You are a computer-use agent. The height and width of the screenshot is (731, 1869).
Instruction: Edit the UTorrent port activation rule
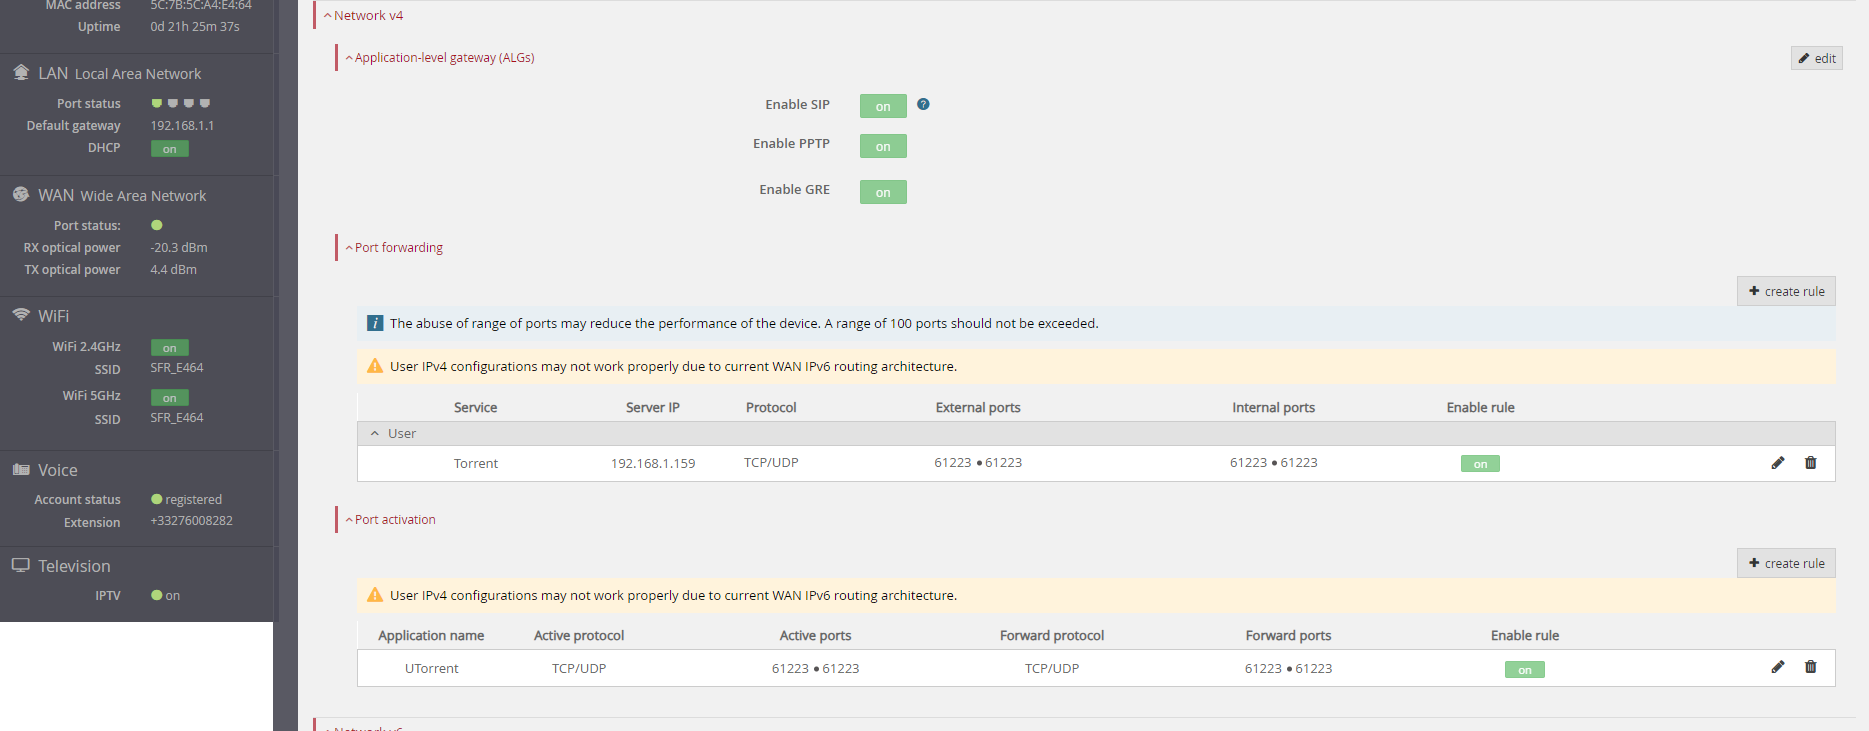point(1777,667)
